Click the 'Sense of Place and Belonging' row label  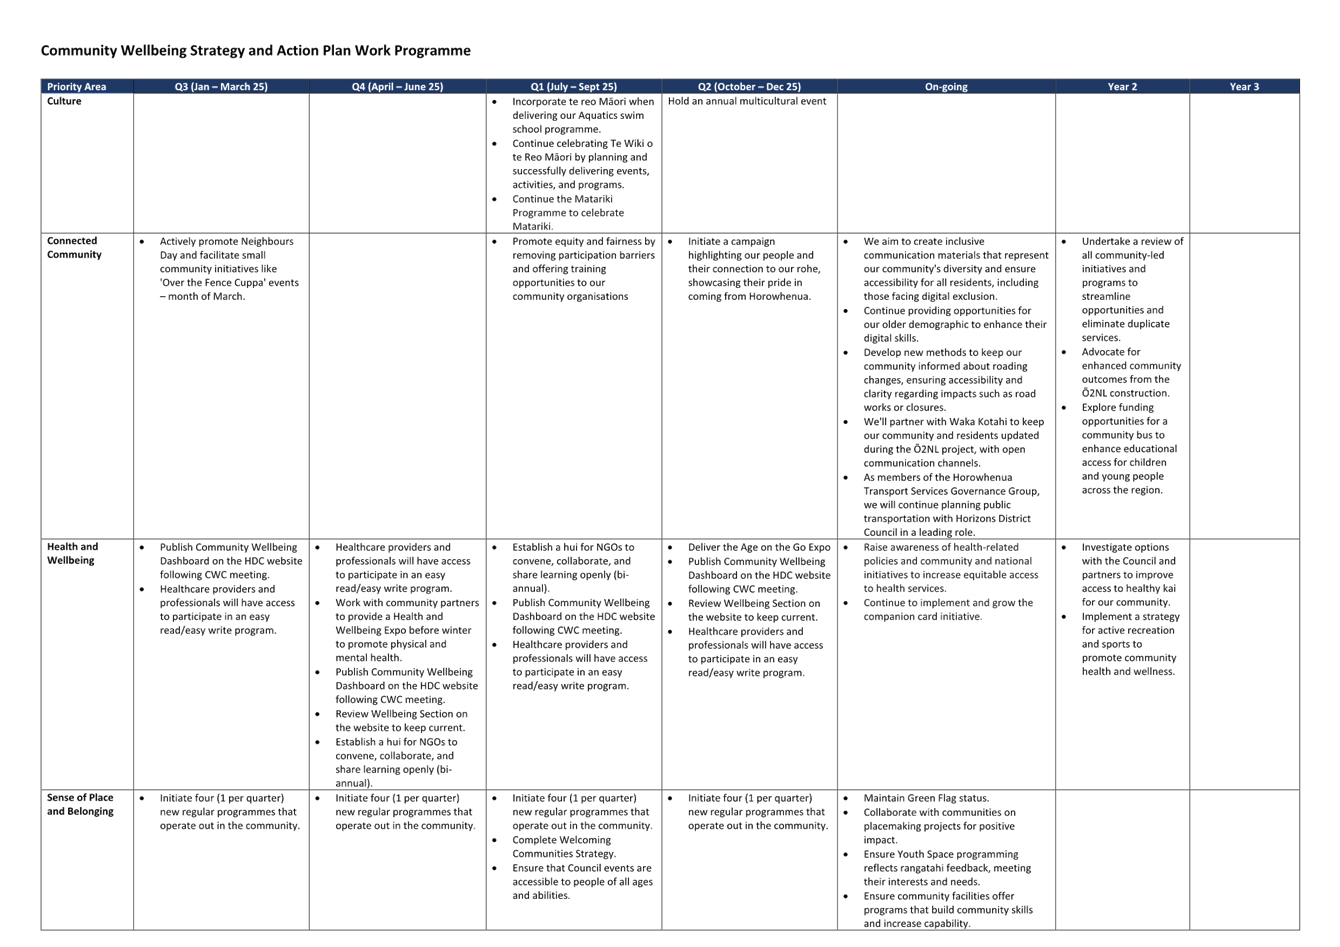[x=80, y=805]
